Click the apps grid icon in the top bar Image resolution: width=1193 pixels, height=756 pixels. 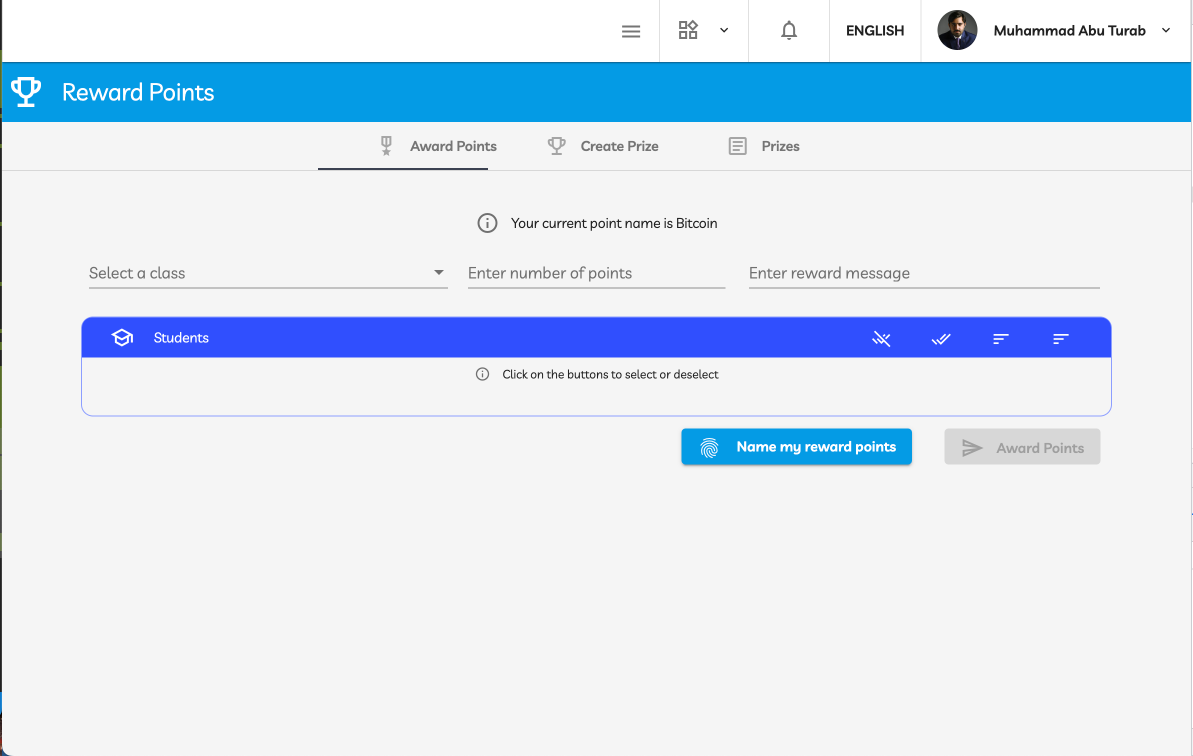(688, 30)
